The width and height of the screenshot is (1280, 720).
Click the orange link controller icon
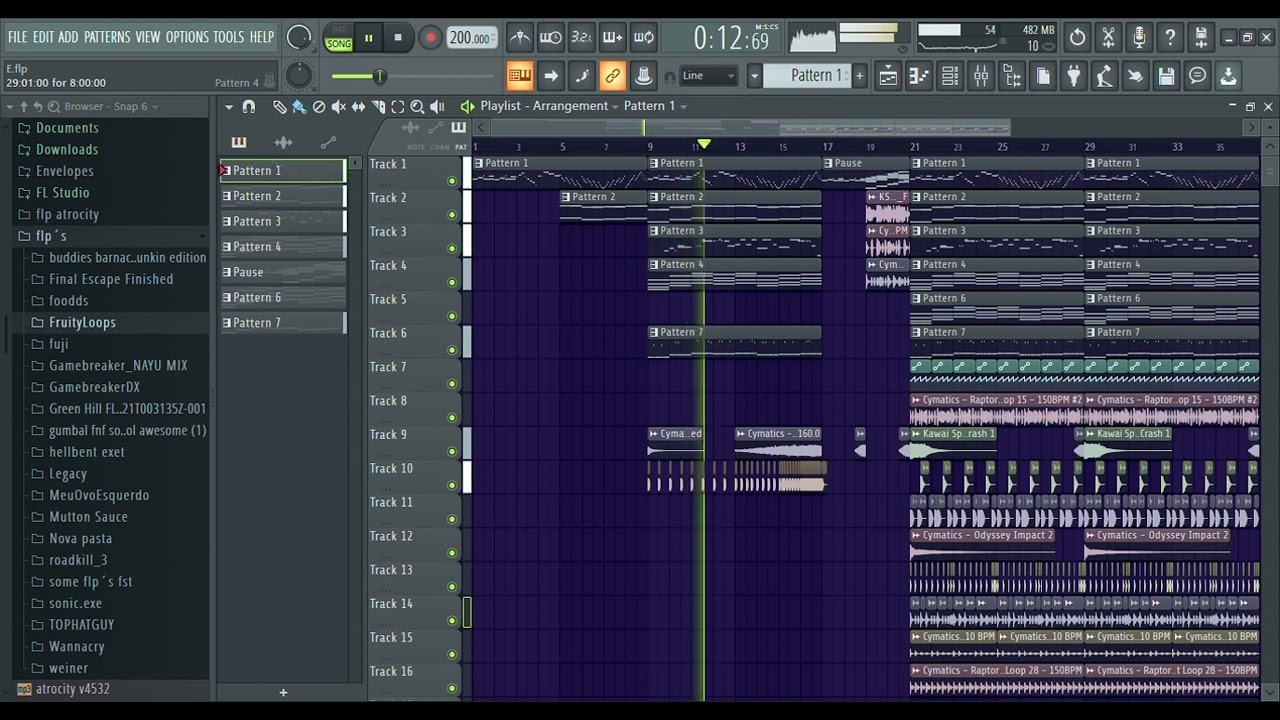613,76
